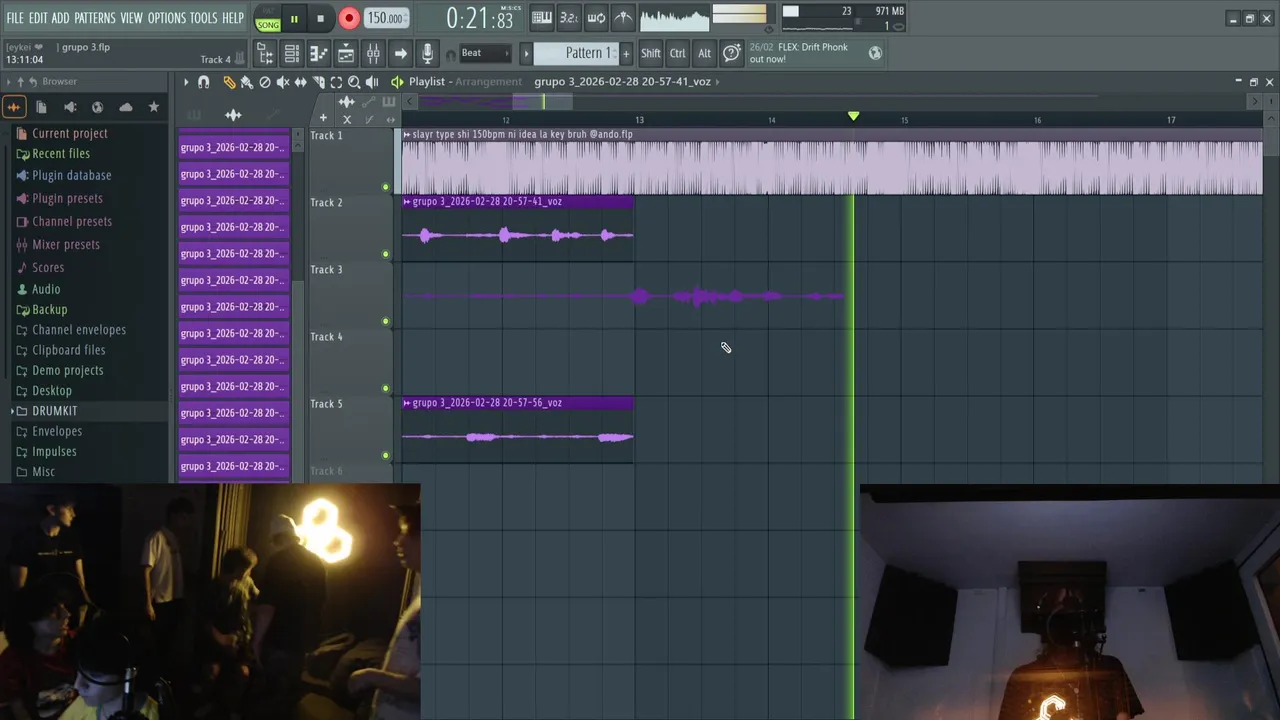Open the HELP menu
Screen dimensions: 1280x720
pyautogui.click(x=233, y=18)
